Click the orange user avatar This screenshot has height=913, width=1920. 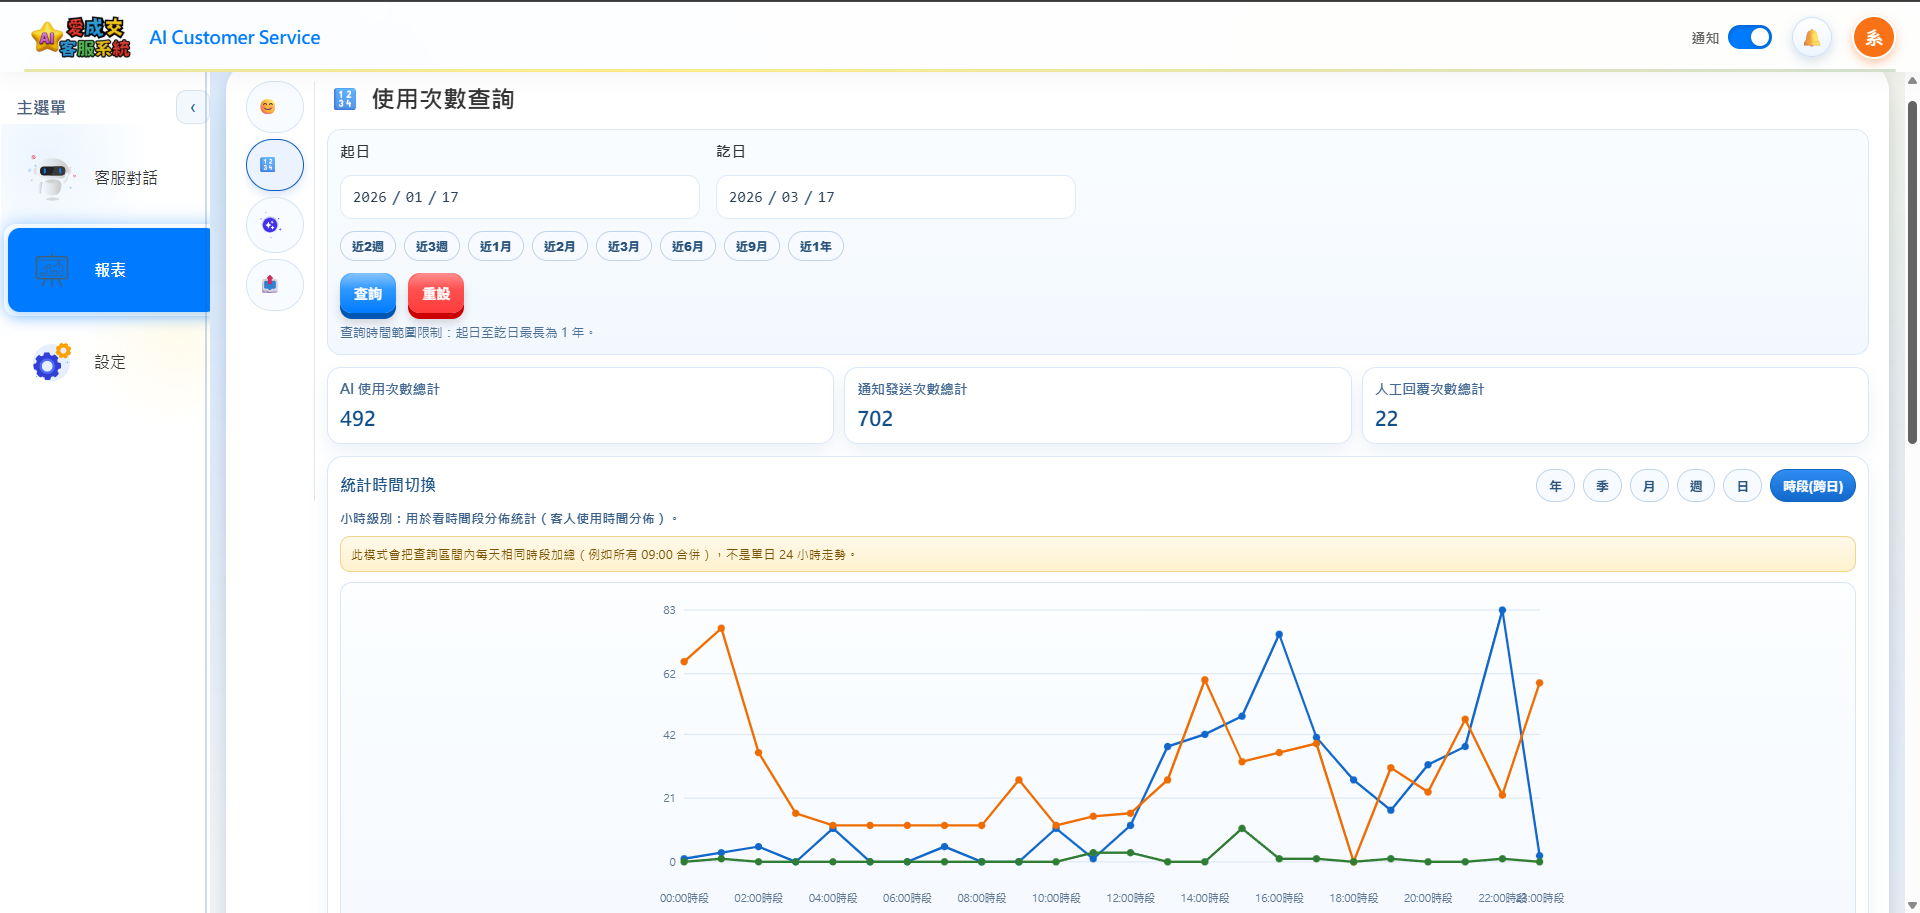point(1873,38)
